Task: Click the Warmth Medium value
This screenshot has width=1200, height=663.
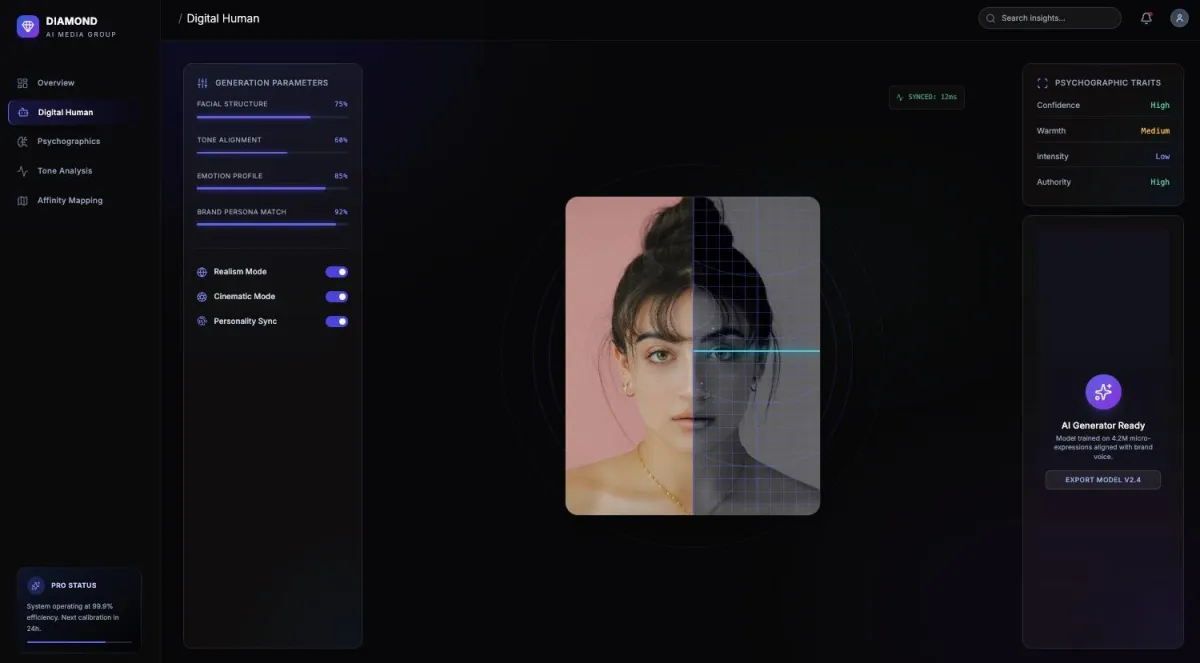Action: pyautogui.click(x=1155, y=131)
